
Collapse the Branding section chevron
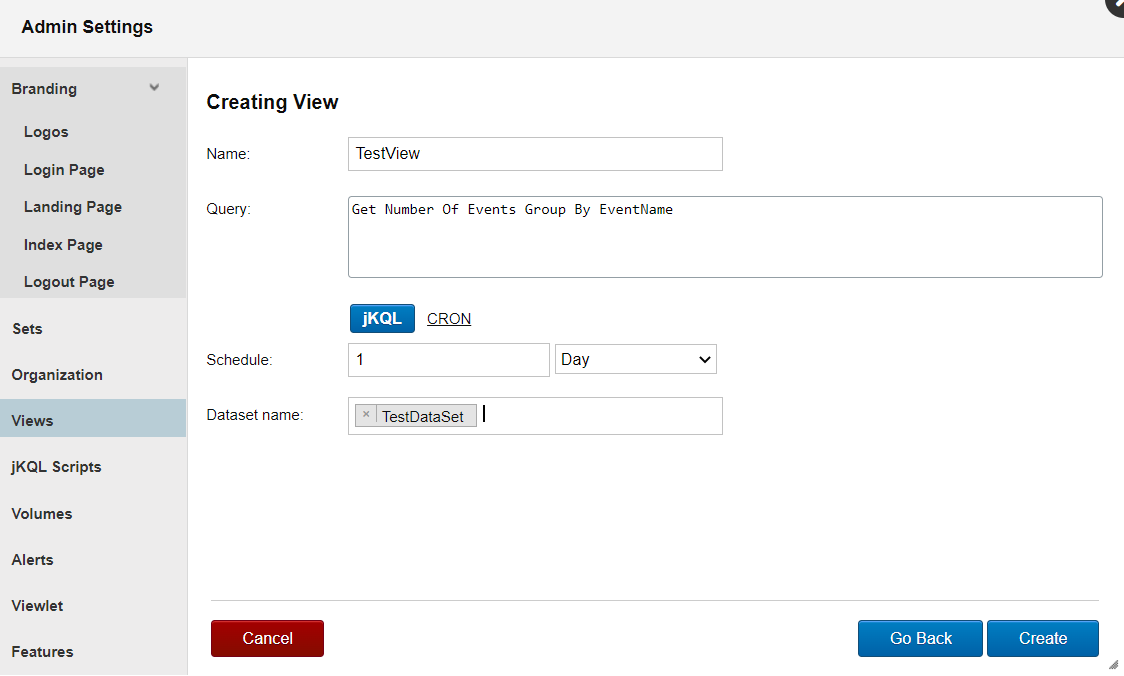154,87
